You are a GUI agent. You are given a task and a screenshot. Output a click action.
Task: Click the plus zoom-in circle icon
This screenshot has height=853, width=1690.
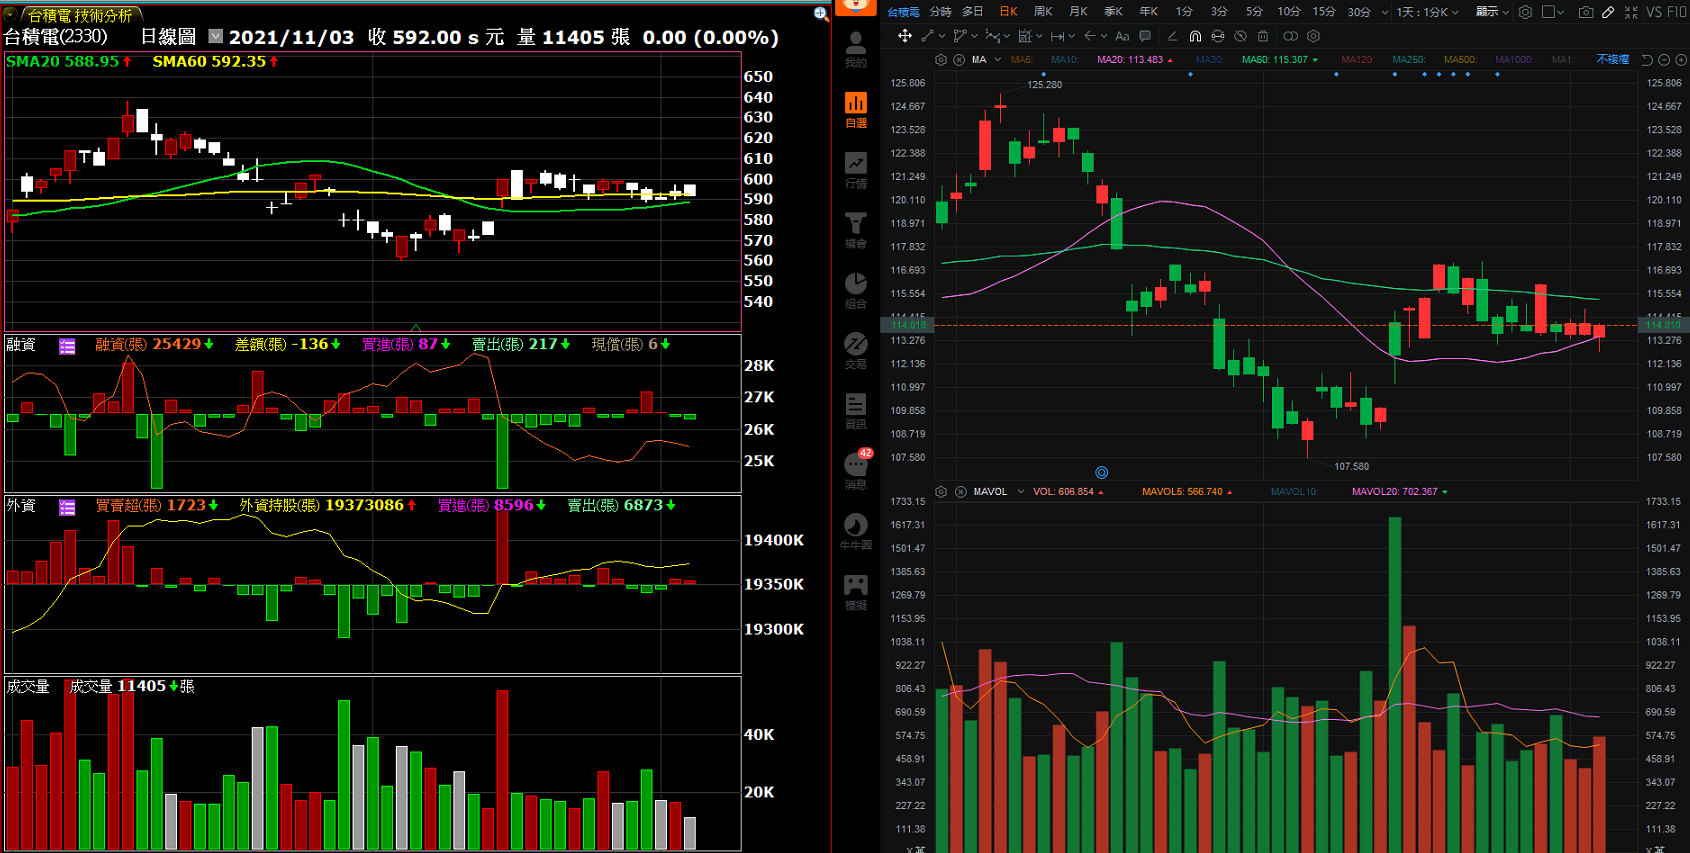click(x=1681, y=60)
